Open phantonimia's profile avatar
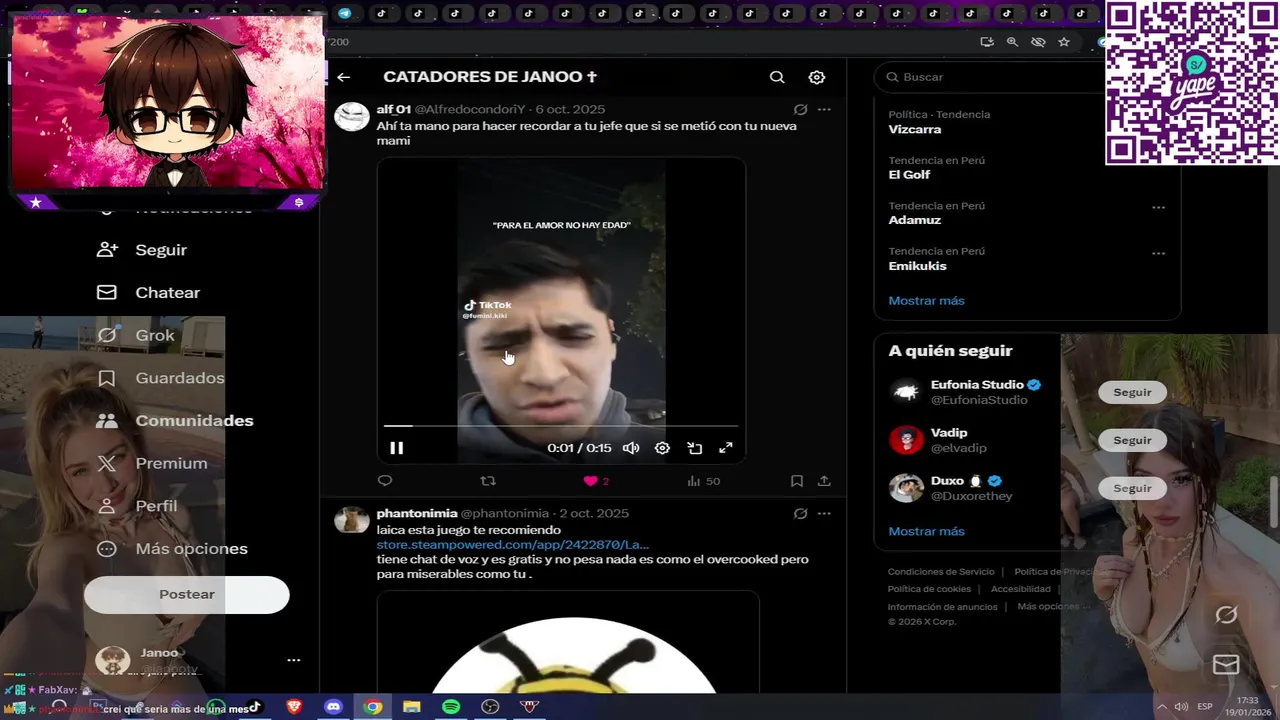The image size is (1280, 720). click(x=352, y=520)
